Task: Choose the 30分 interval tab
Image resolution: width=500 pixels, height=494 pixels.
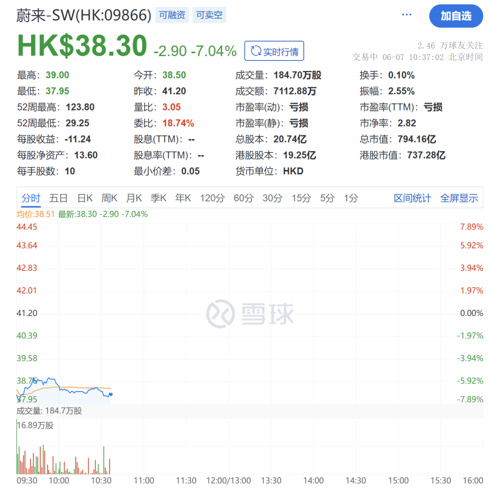Action: pos(272,198)
